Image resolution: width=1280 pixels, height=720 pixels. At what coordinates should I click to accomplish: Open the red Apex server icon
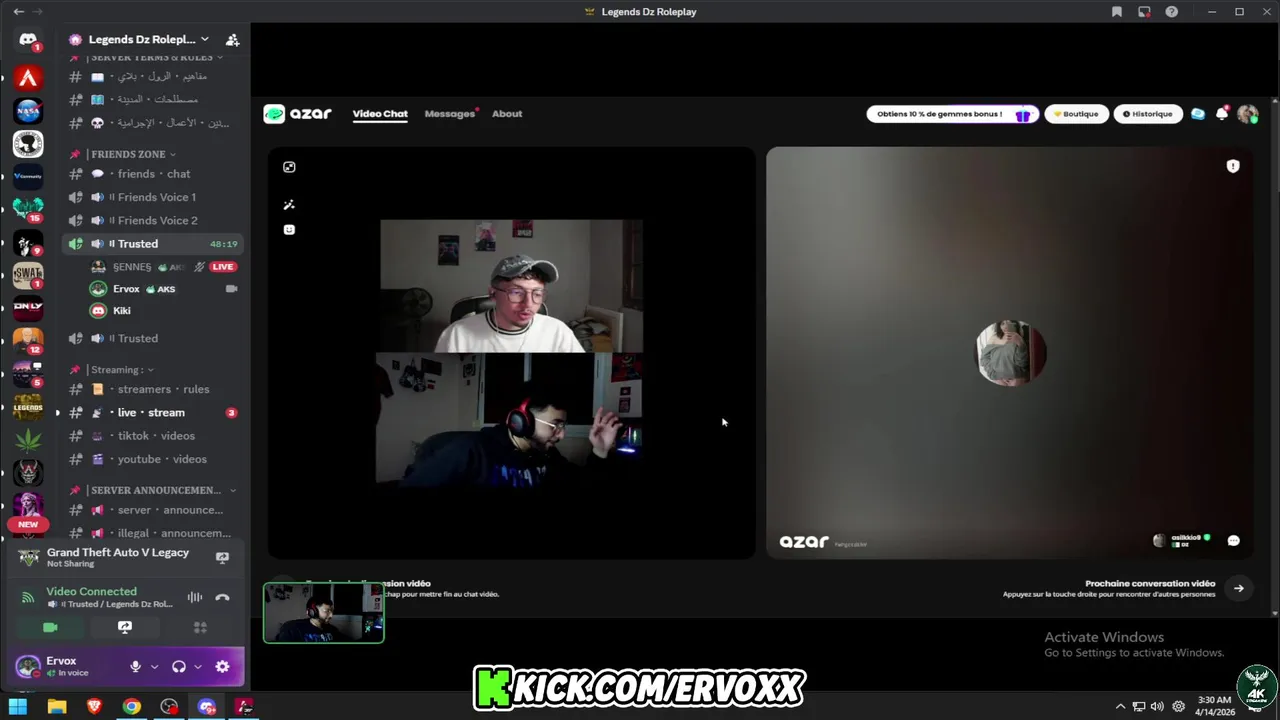point(28,78)
